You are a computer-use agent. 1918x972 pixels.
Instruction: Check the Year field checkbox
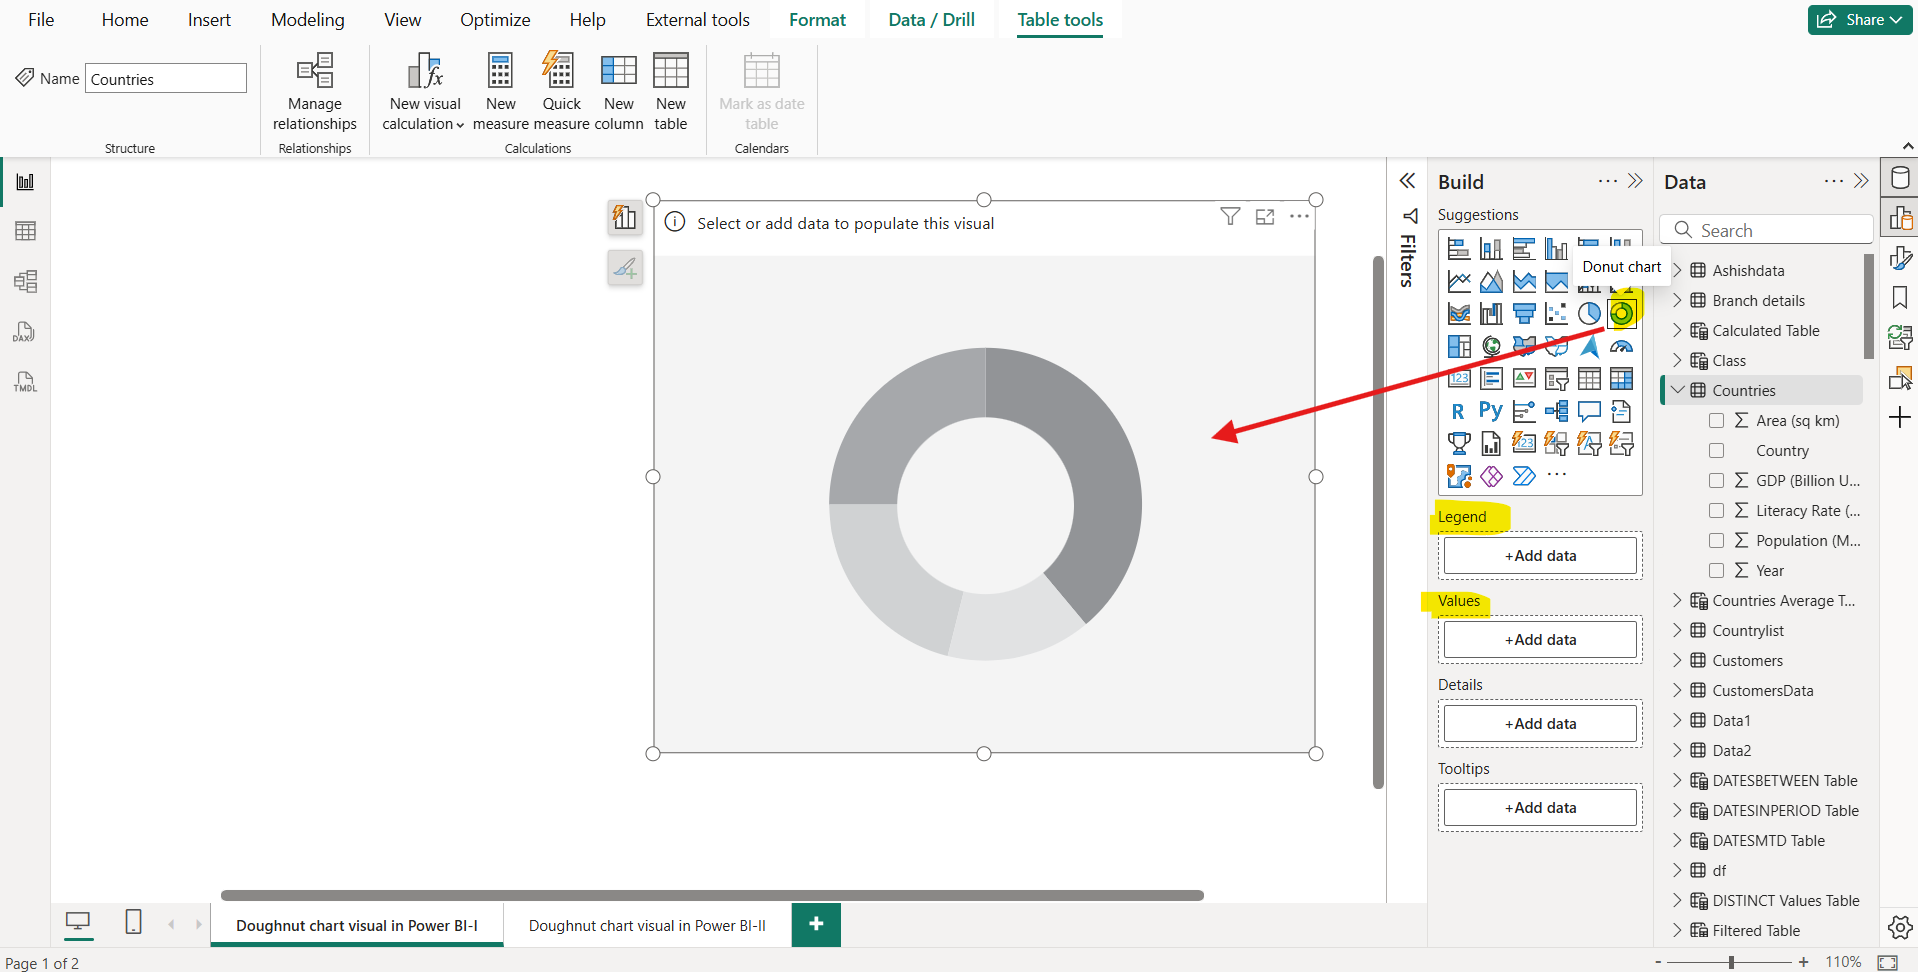[x=1717, y=570]
